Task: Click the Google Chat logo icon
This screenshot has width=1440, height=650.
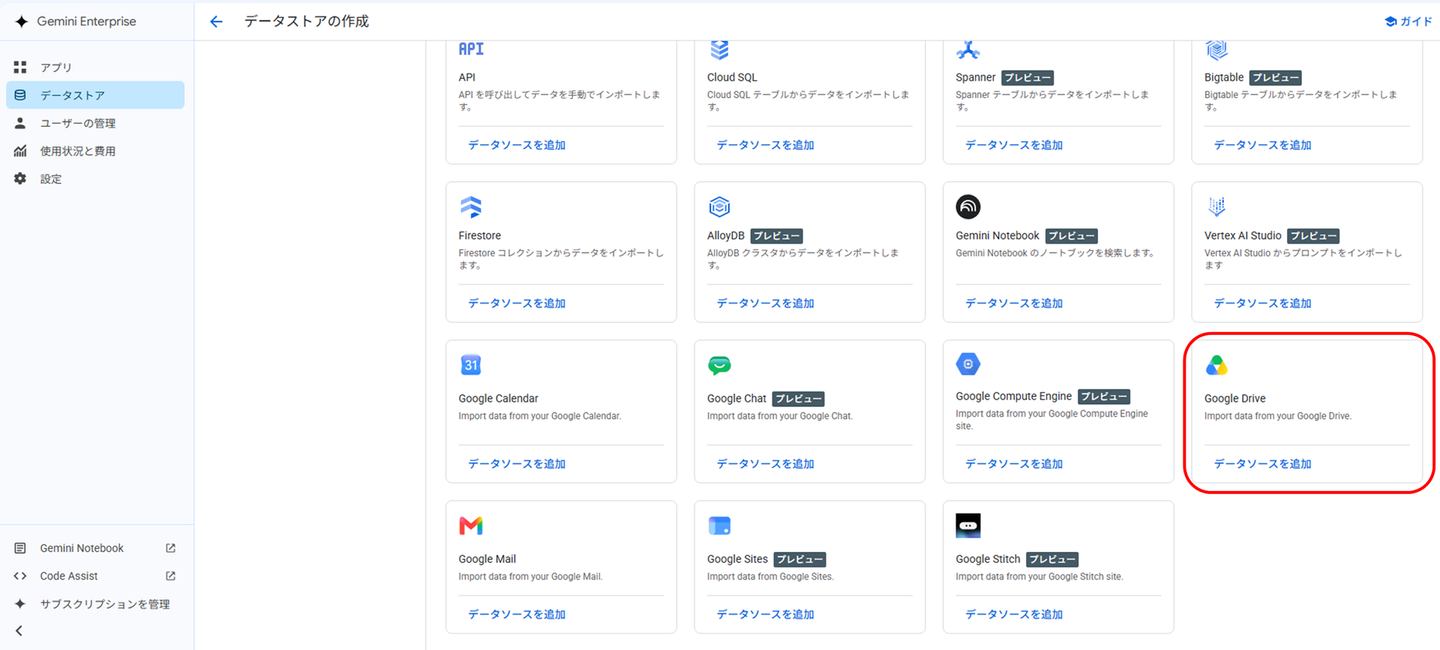Action: coord(719,366)
